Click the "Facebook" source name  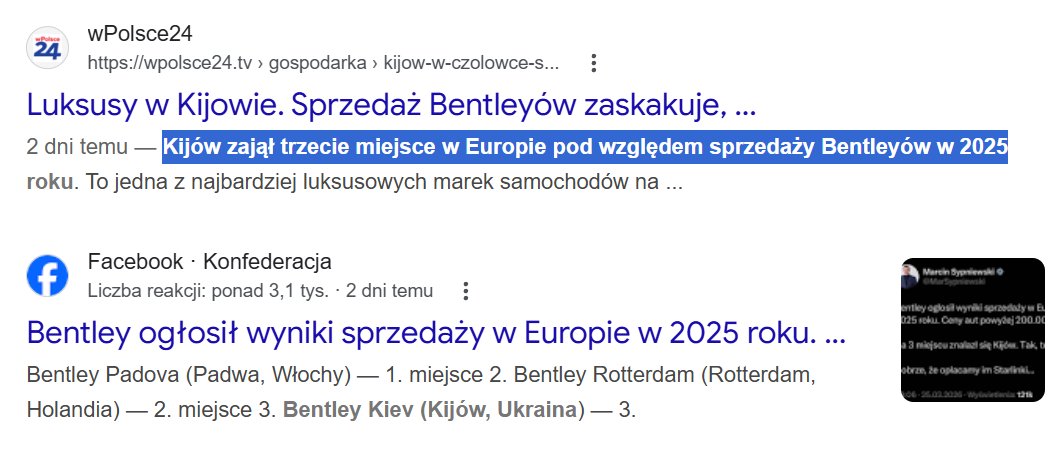(135, 262)
